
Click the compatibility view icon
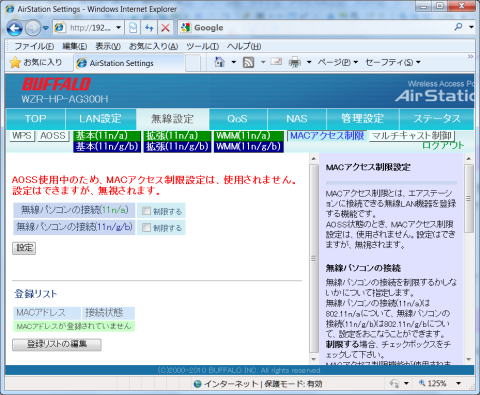click(x=133, y=28)
